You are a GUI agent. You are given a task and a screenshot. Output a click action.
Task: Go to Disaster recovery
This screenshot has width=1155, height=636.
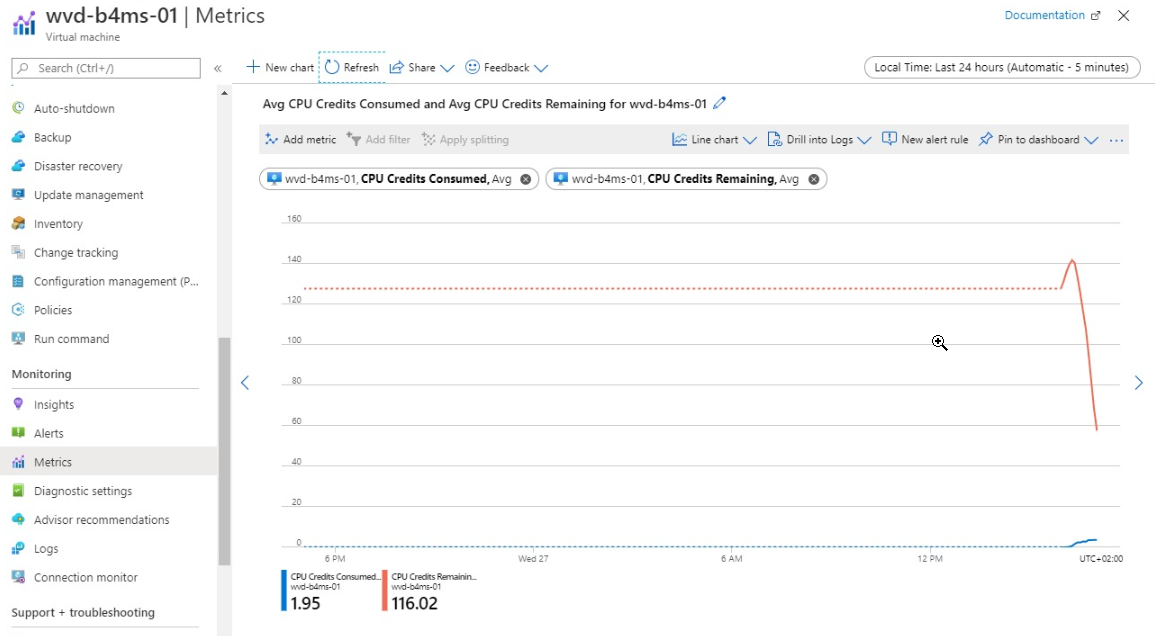pos(78,166)
